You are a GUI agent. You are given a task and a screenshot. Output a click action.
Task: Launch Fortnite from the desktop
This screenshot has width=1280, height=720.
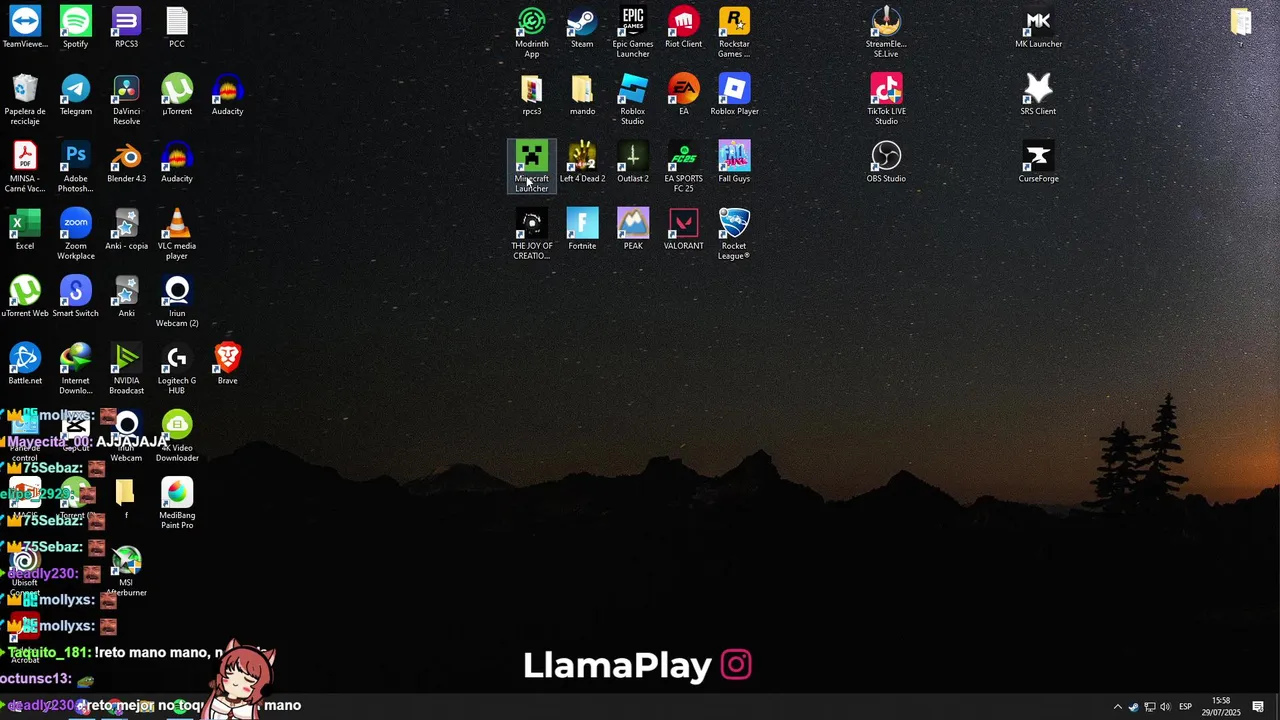(x=582, y=229)
